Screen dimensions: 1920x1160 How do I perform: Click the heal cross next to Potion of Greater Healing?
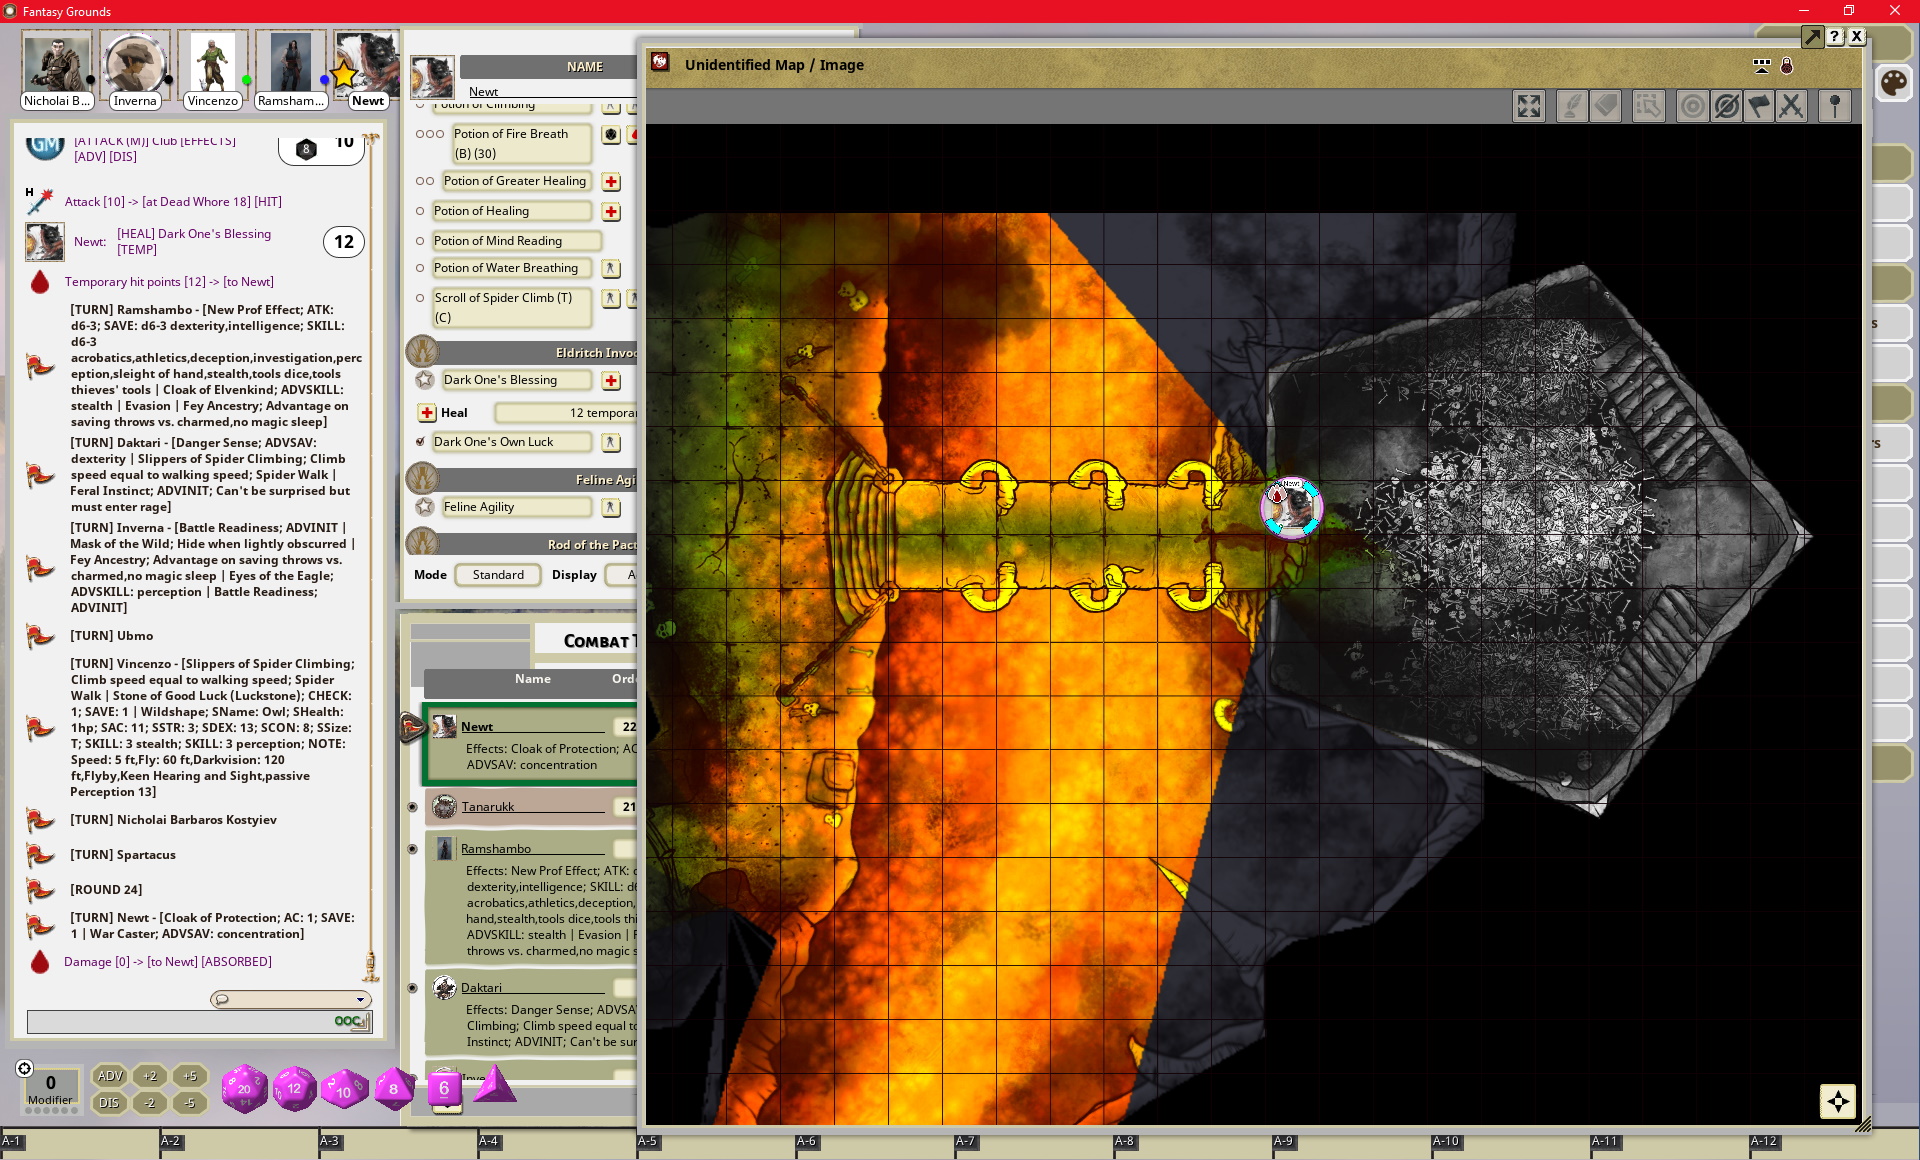click(x=611, y=182)
